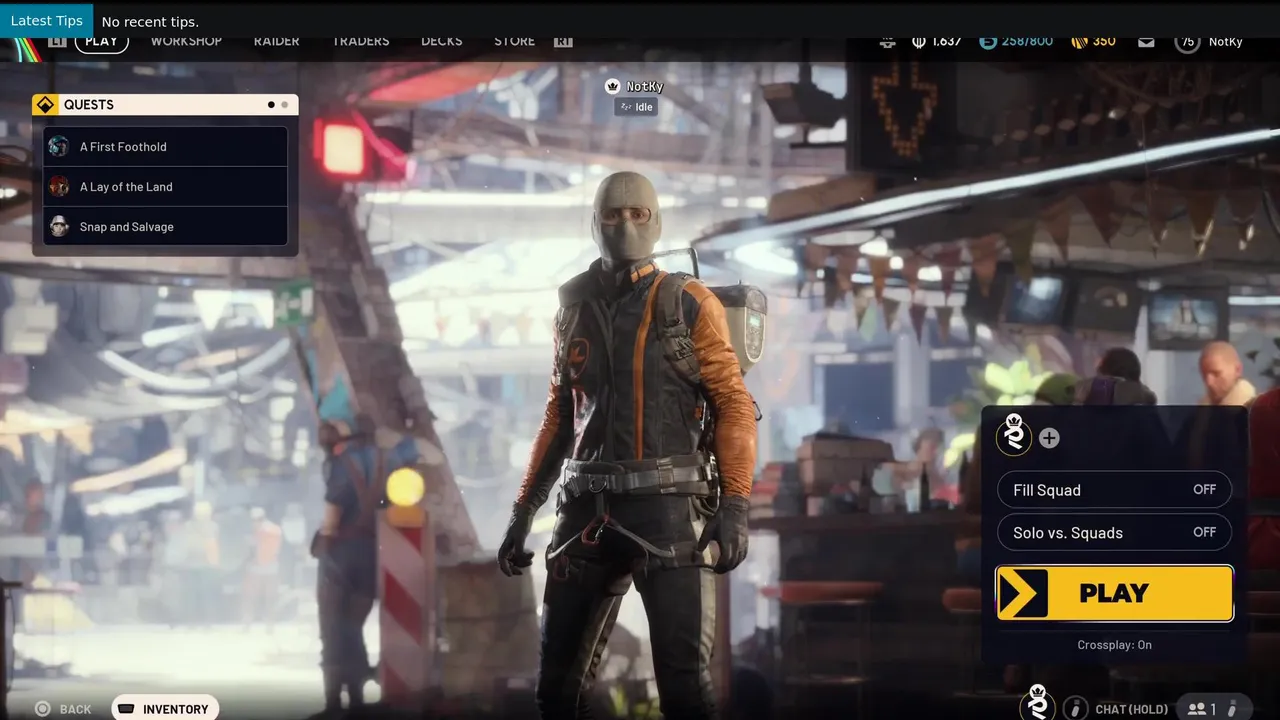Toggle Solo vs. Squads setting

pyautogui.click(x=1114, y=532)
